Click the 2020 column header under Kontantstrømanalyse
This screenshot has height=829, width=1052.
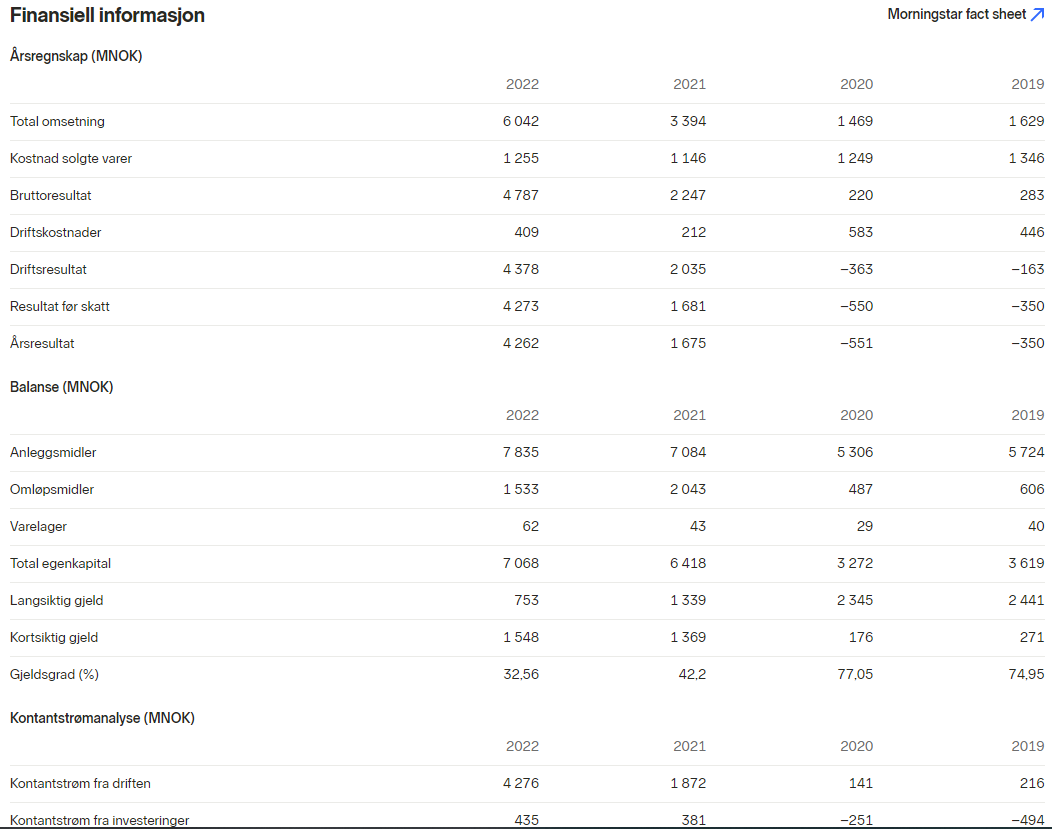coord(857,746)
